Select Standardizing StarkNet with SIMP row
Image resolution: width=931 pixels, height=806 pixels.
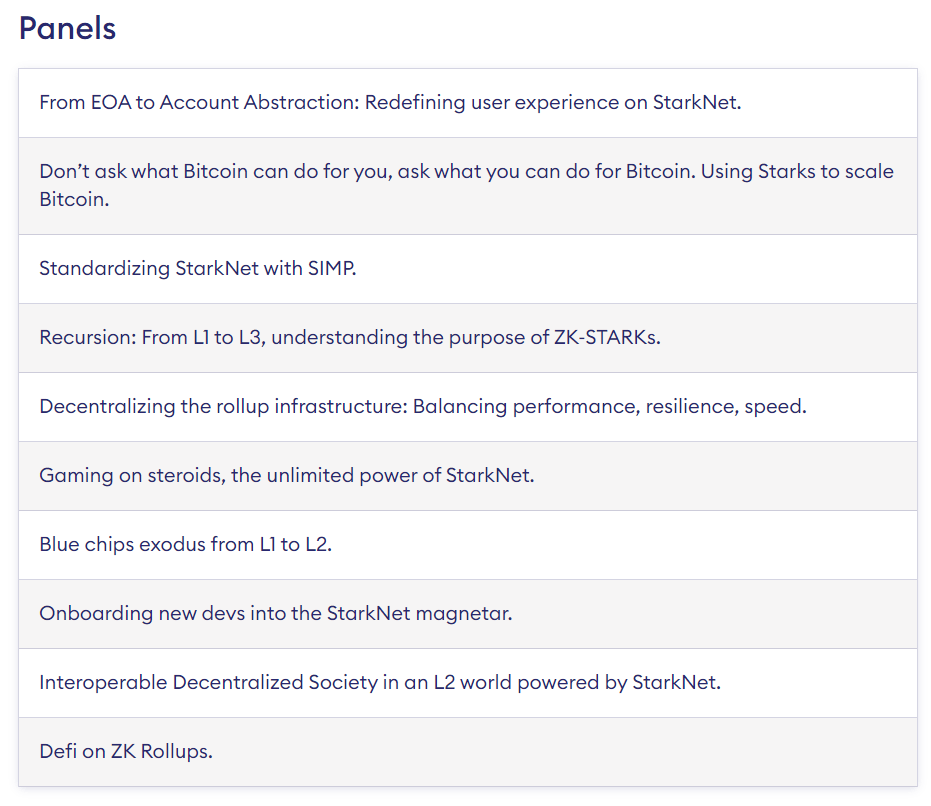pyautogui.click(x=468, y=269)
